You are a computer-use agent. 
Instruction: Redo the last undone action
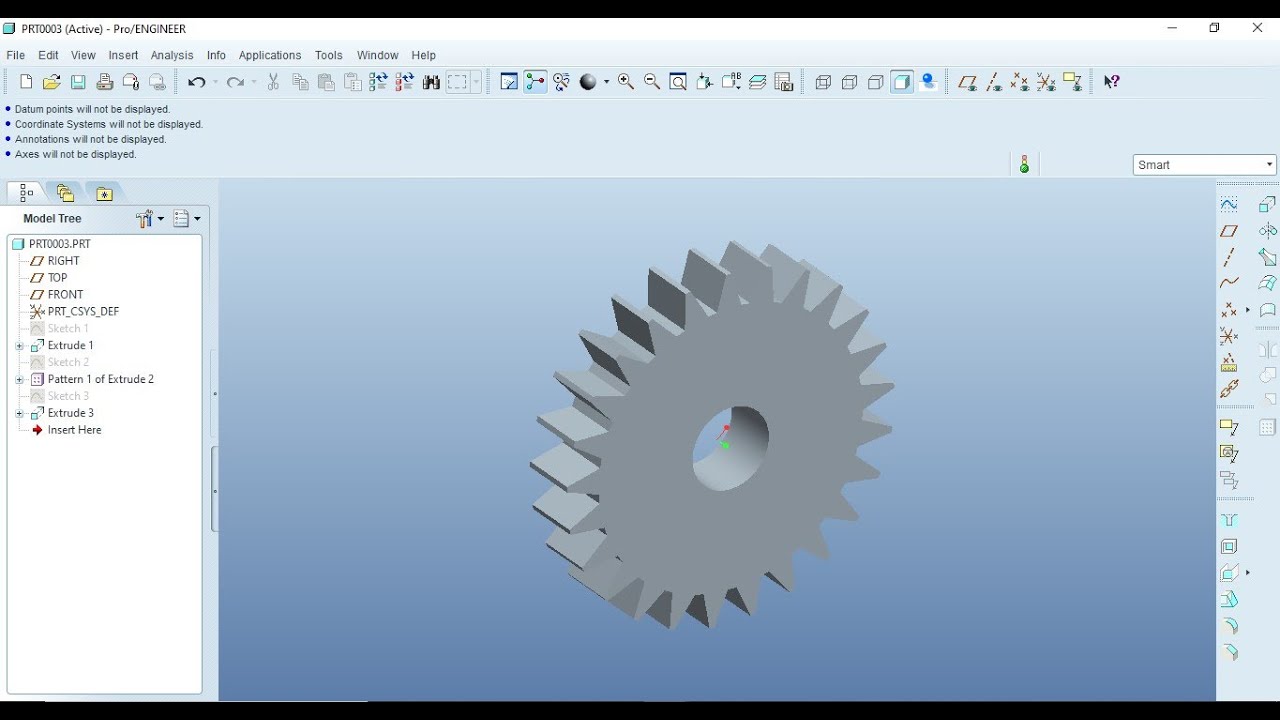235,82
